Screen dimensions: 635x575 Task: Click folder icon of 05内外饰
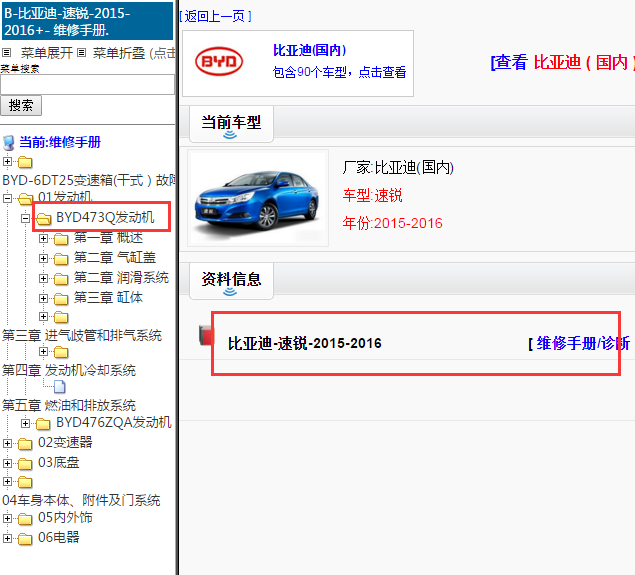pos(25,519)
